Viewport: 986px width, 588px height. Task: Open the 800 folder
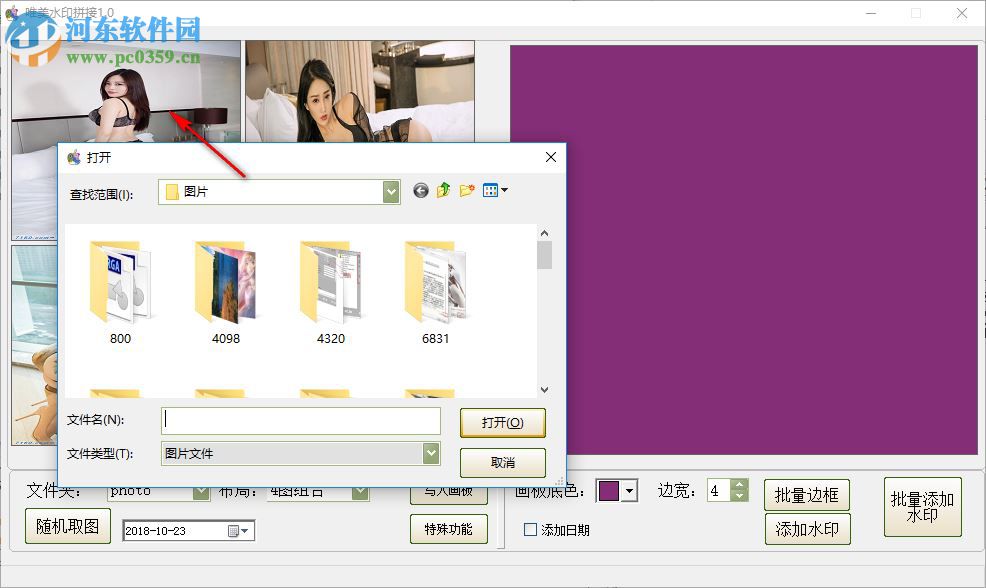pyautogui.click(x=120, y=292)
